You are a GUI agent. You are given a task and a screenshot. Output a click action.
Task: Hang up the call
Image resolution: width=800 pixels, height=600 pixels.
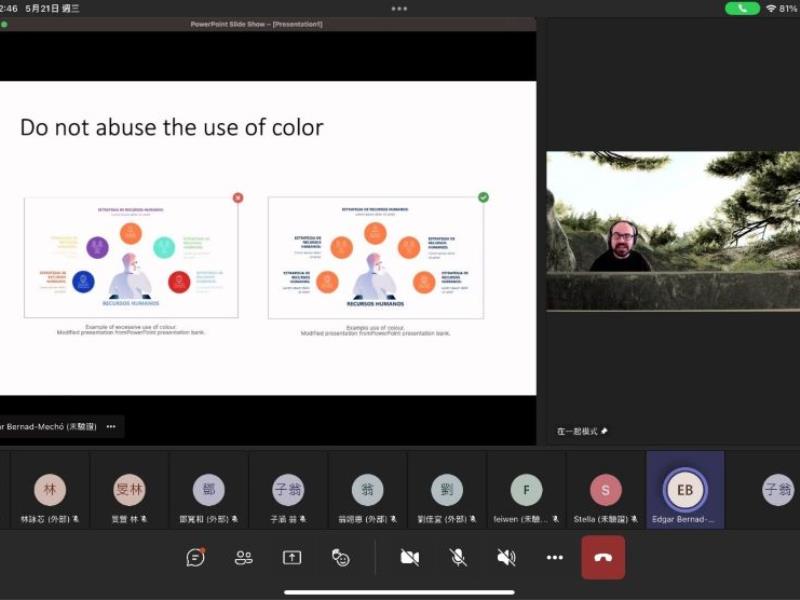click(x=603, y=558)
